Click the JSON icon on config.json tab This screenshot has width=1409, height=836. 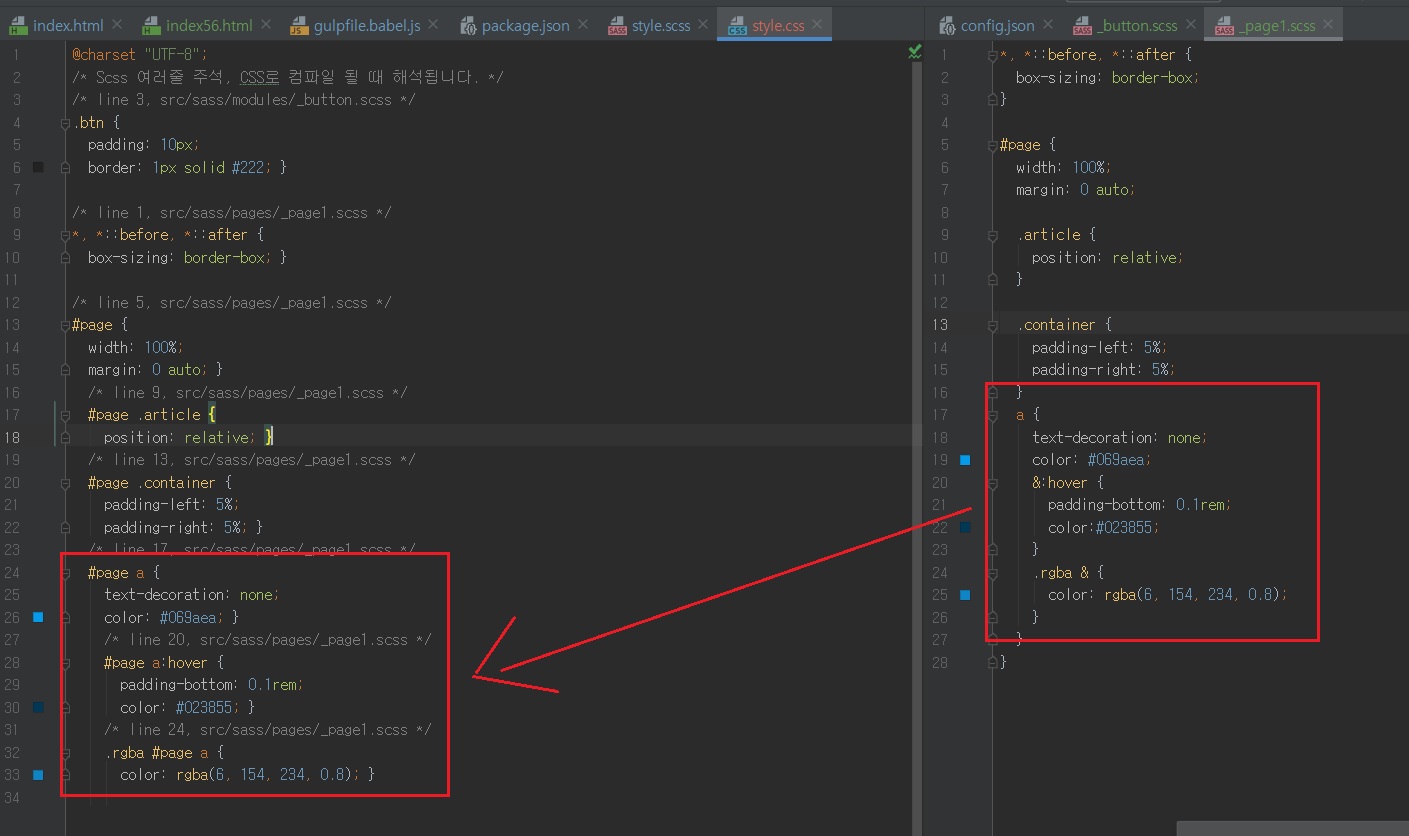click(946, 27)
